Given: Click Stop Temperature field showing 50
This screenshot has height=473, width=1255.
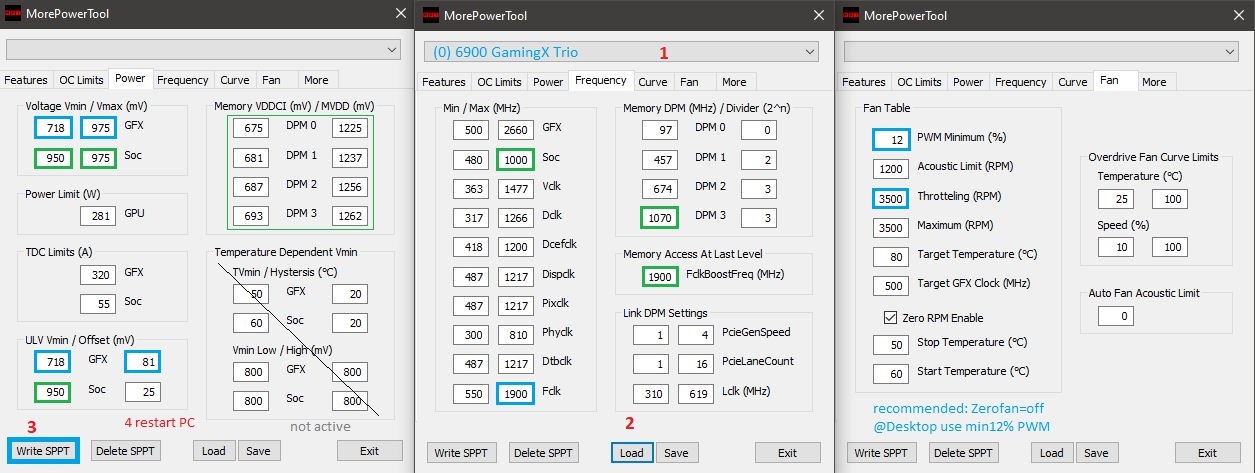Looking at the screenshot, I should click(x=890, y=345).
